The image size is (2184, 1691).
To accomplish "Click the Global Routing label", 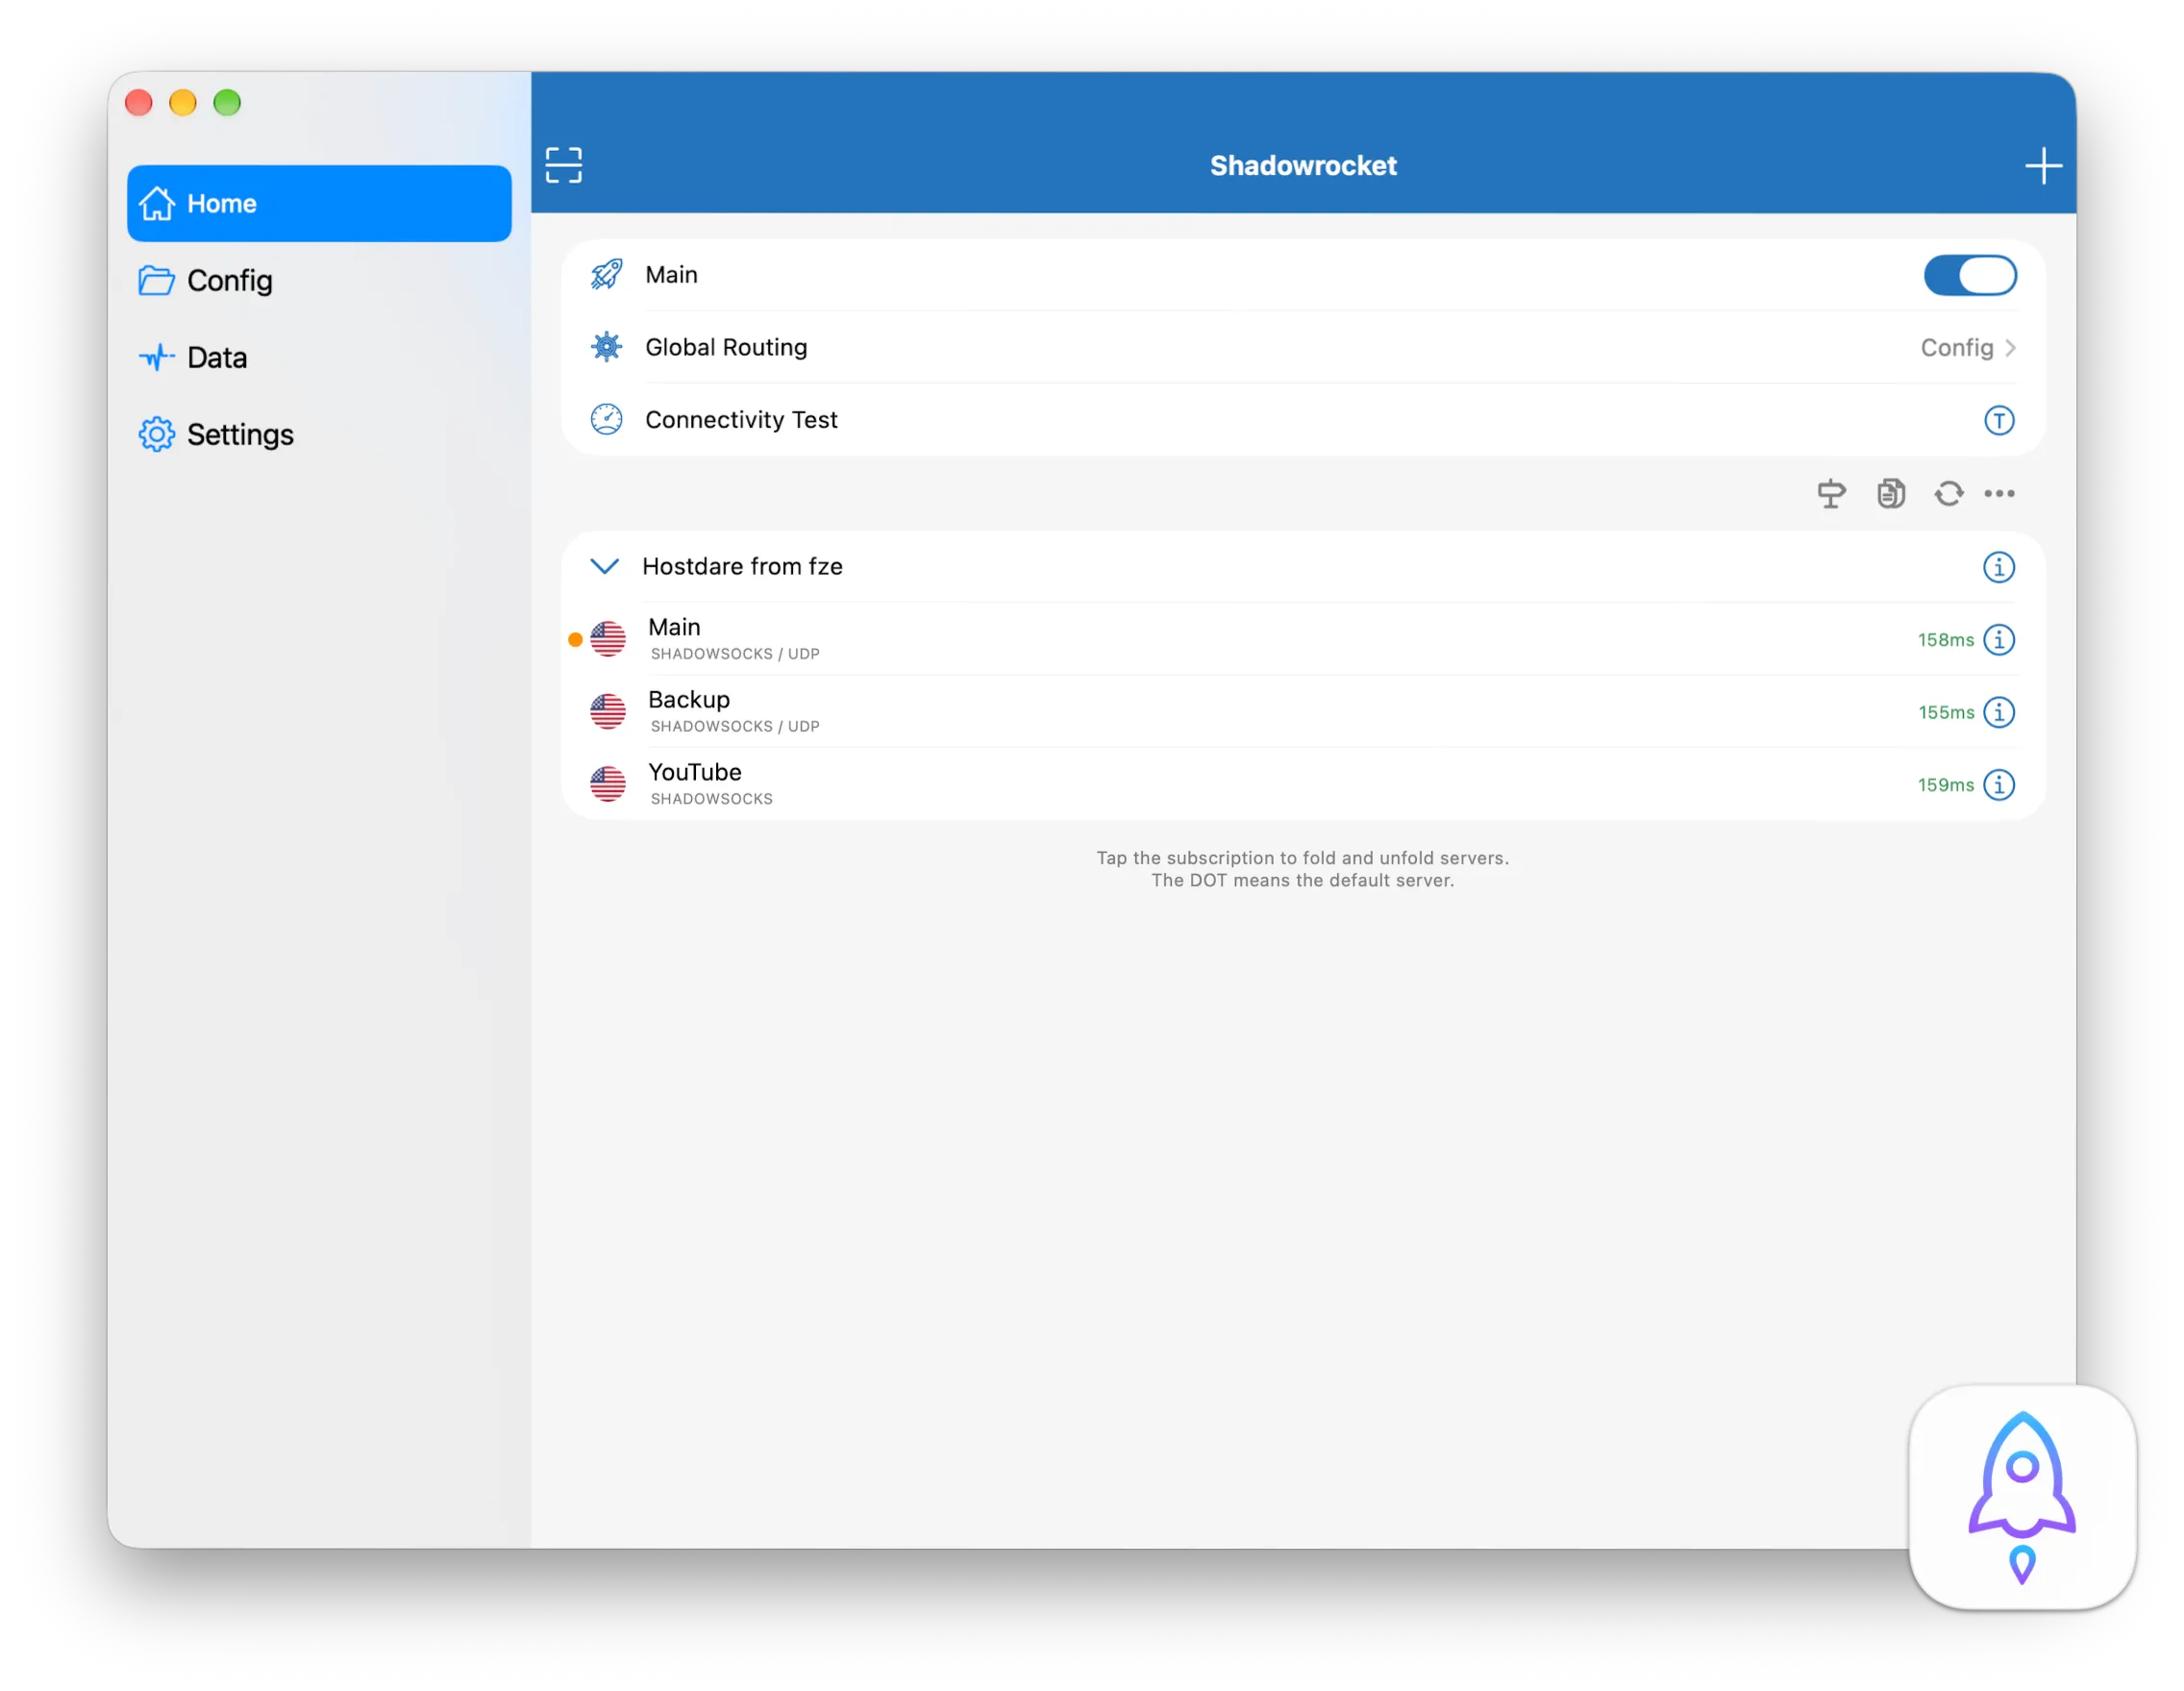I will point(726,347).
